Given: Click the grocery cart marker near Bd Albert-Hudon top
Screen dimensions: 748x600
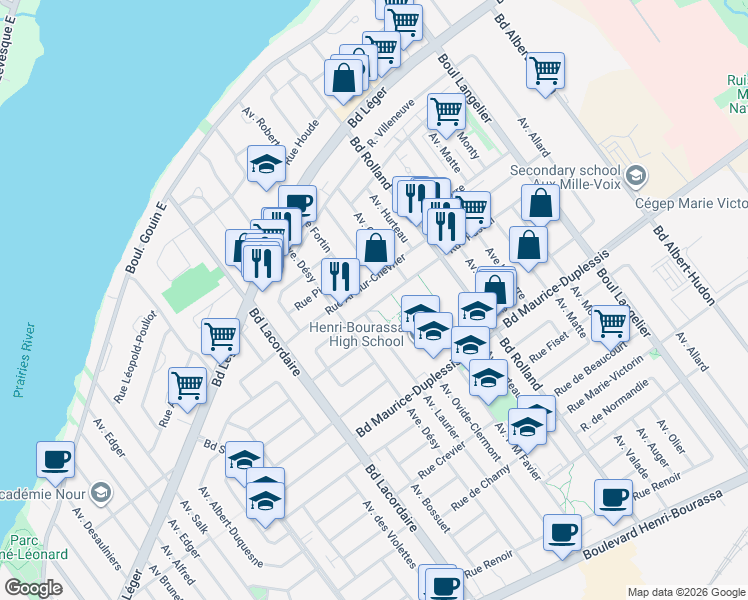Looking at the screenshot, I should pyautogui.click(x=545, y=72).
